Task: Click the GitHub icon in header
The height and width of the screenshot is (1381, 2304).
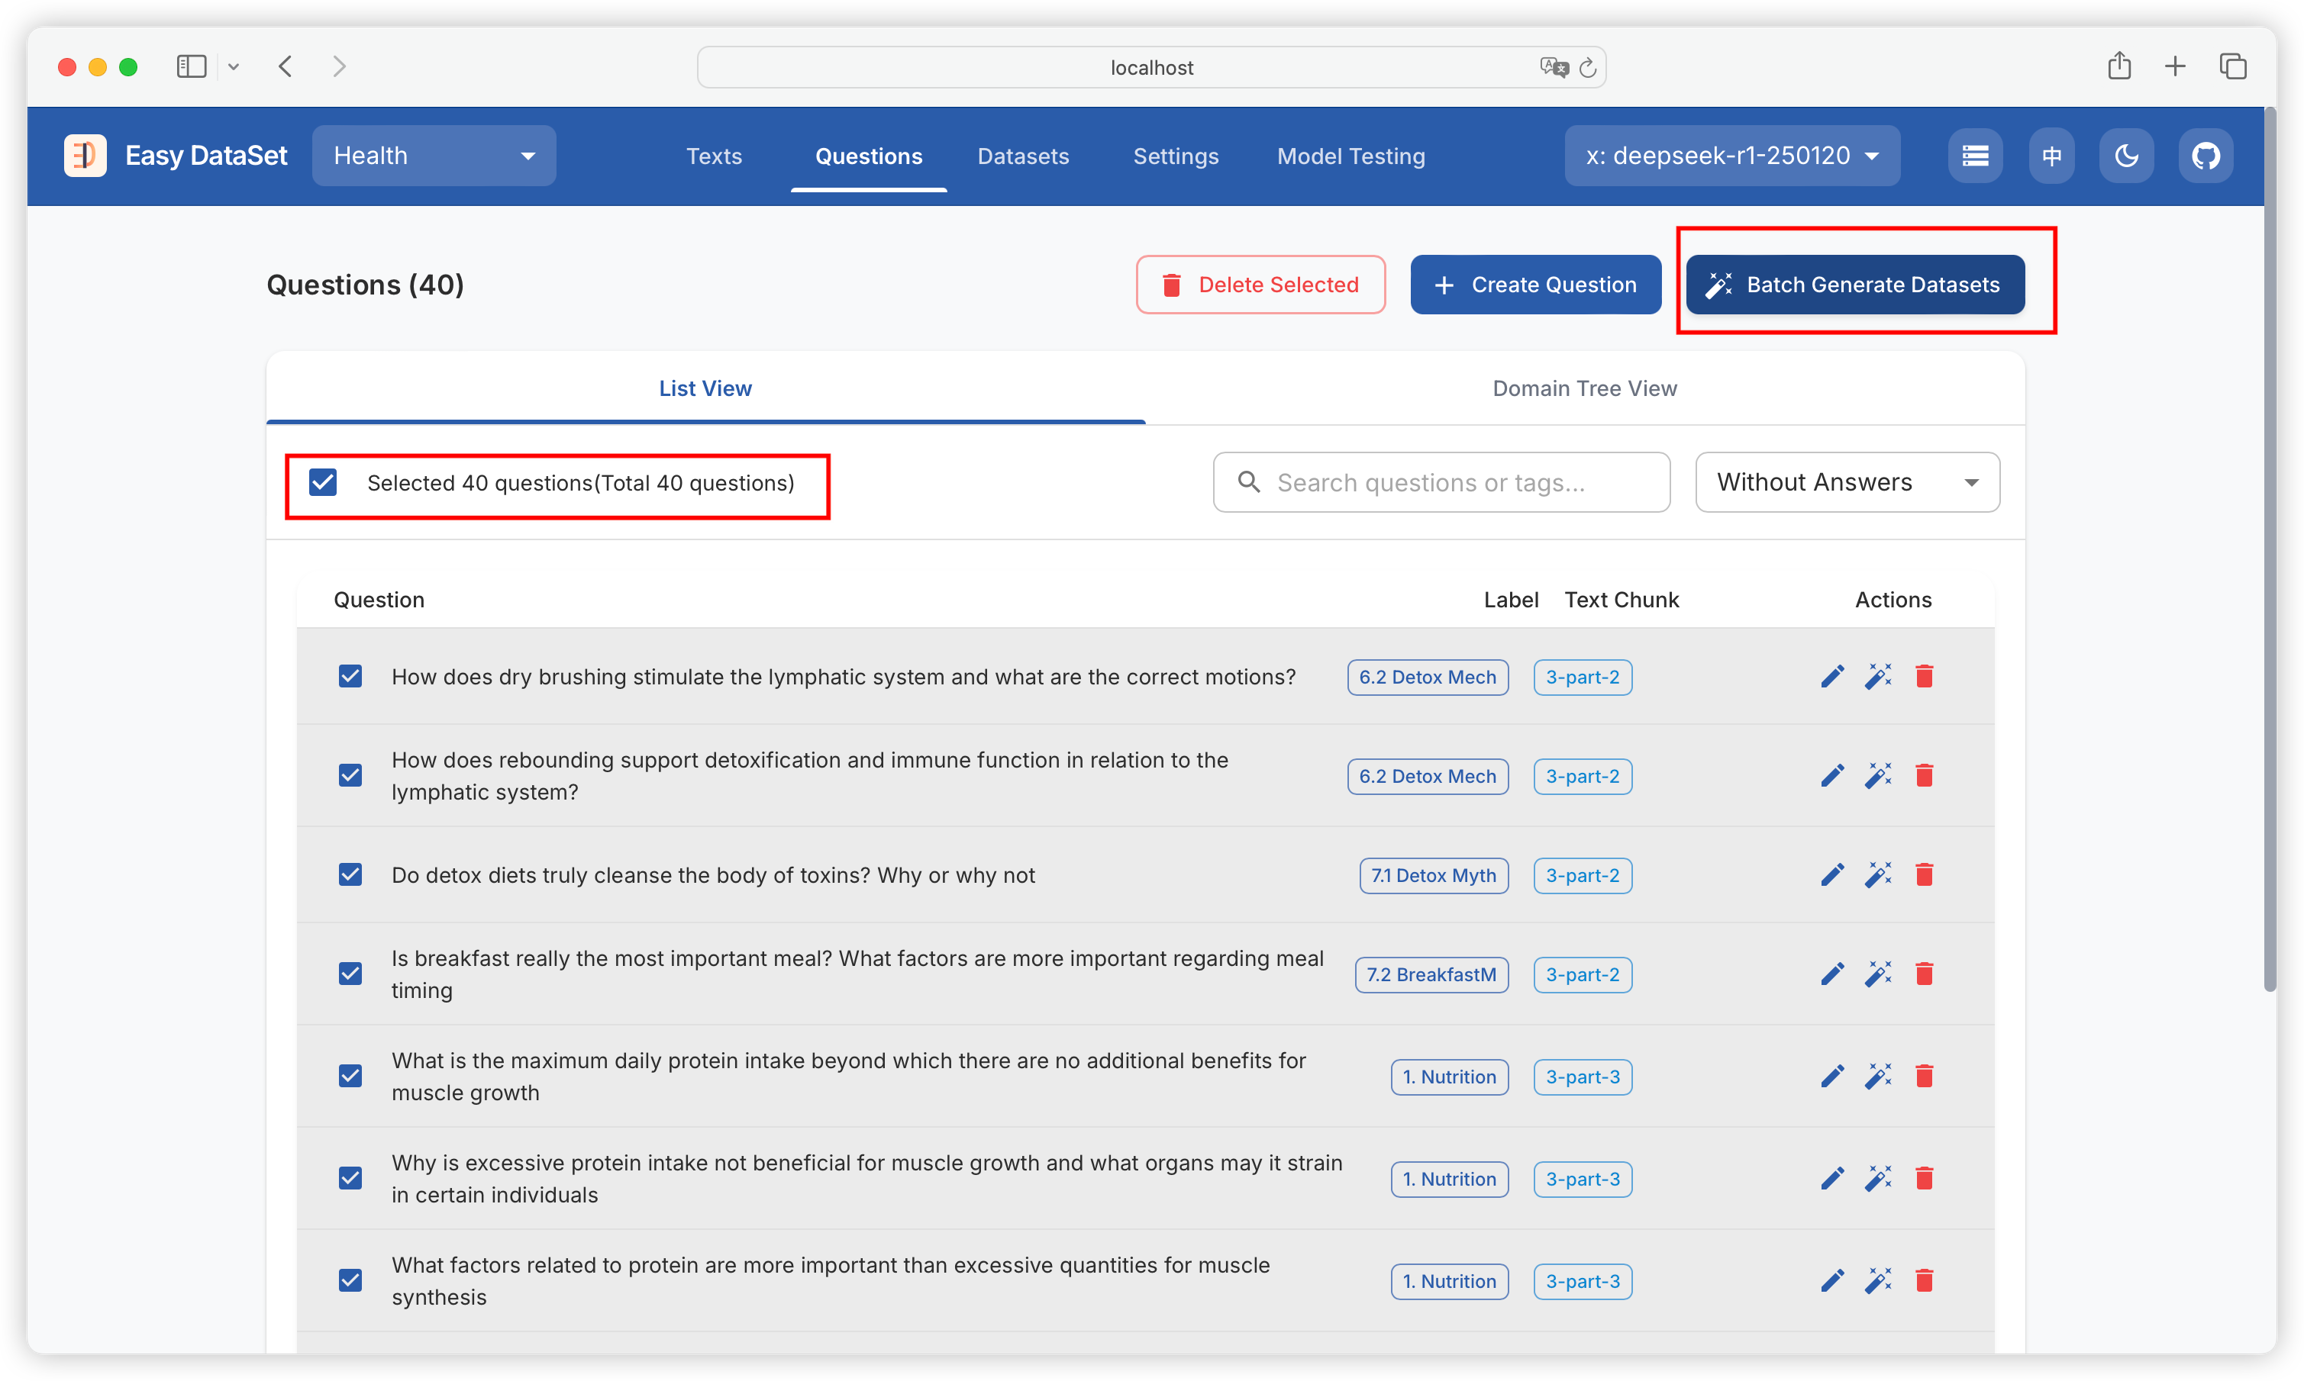Action: tap(2205, 156)
